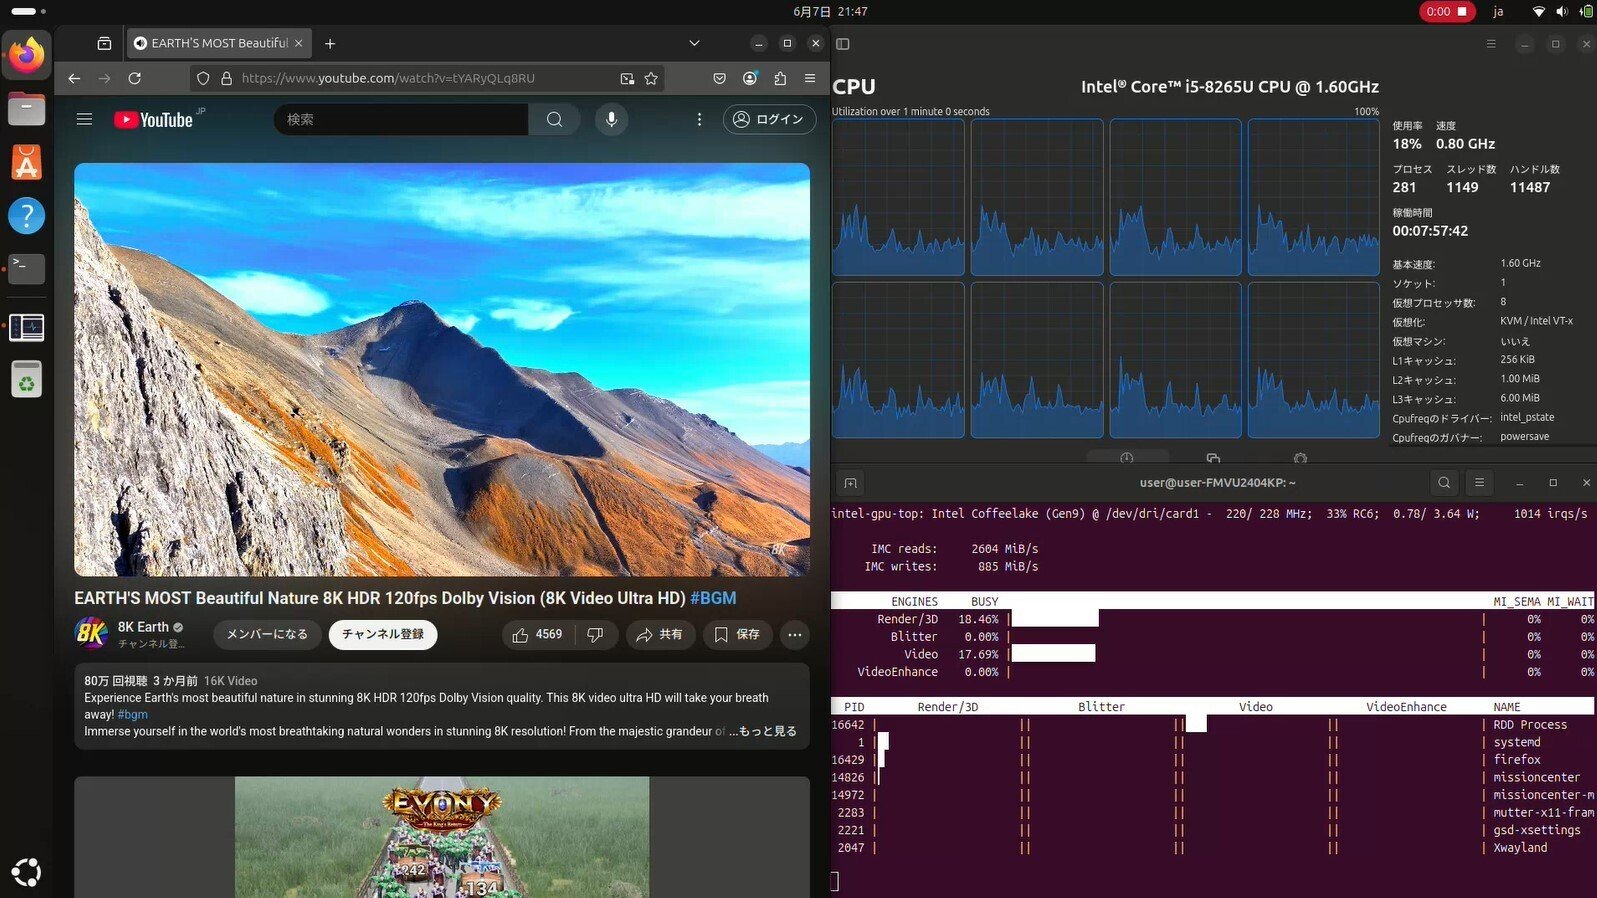Add a new terminal tab icon

[850, 483]
